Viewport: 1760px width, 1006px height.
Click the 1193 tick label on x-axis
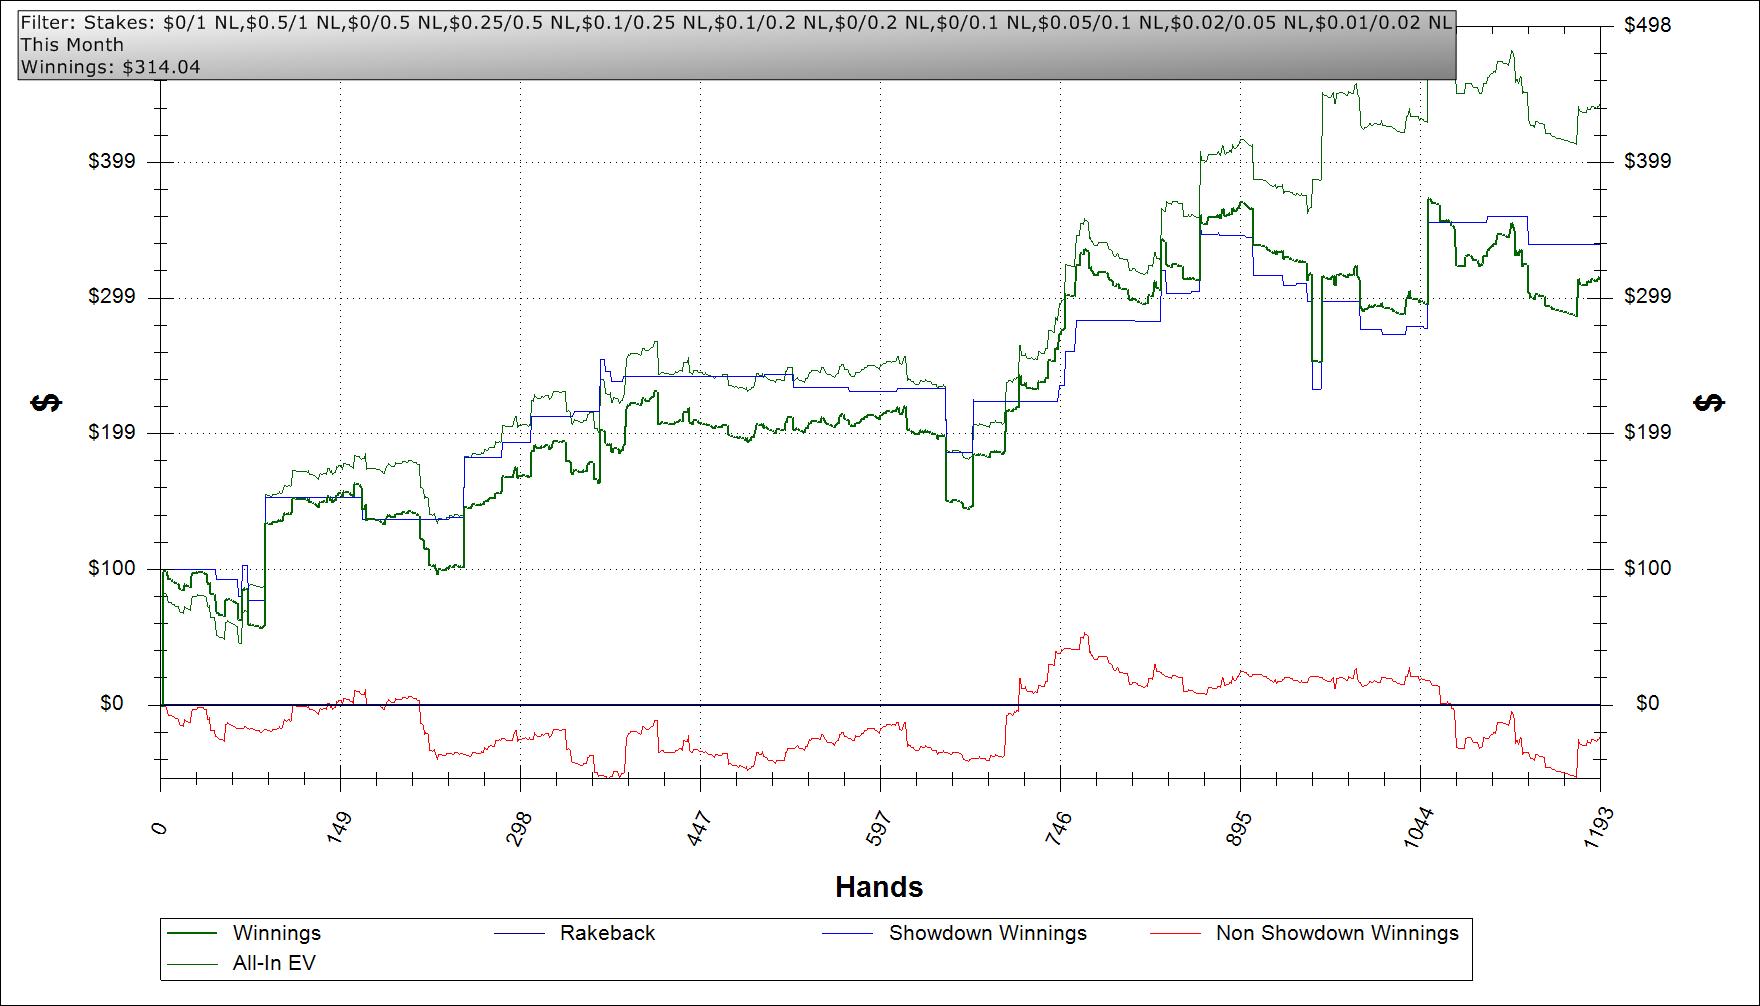point(1597,829)
